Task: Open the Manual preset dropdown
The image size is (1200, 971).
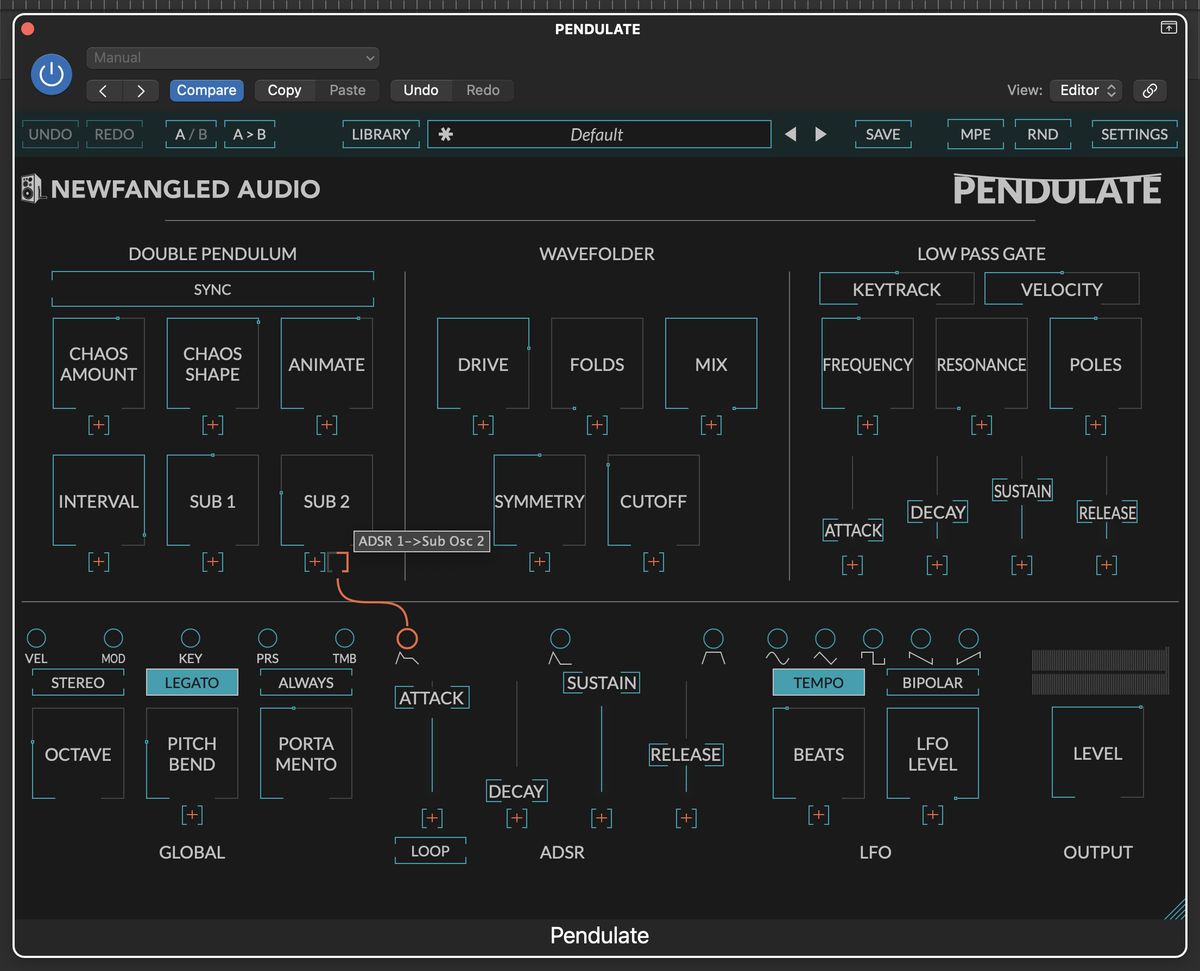Action: coord(232,57)
